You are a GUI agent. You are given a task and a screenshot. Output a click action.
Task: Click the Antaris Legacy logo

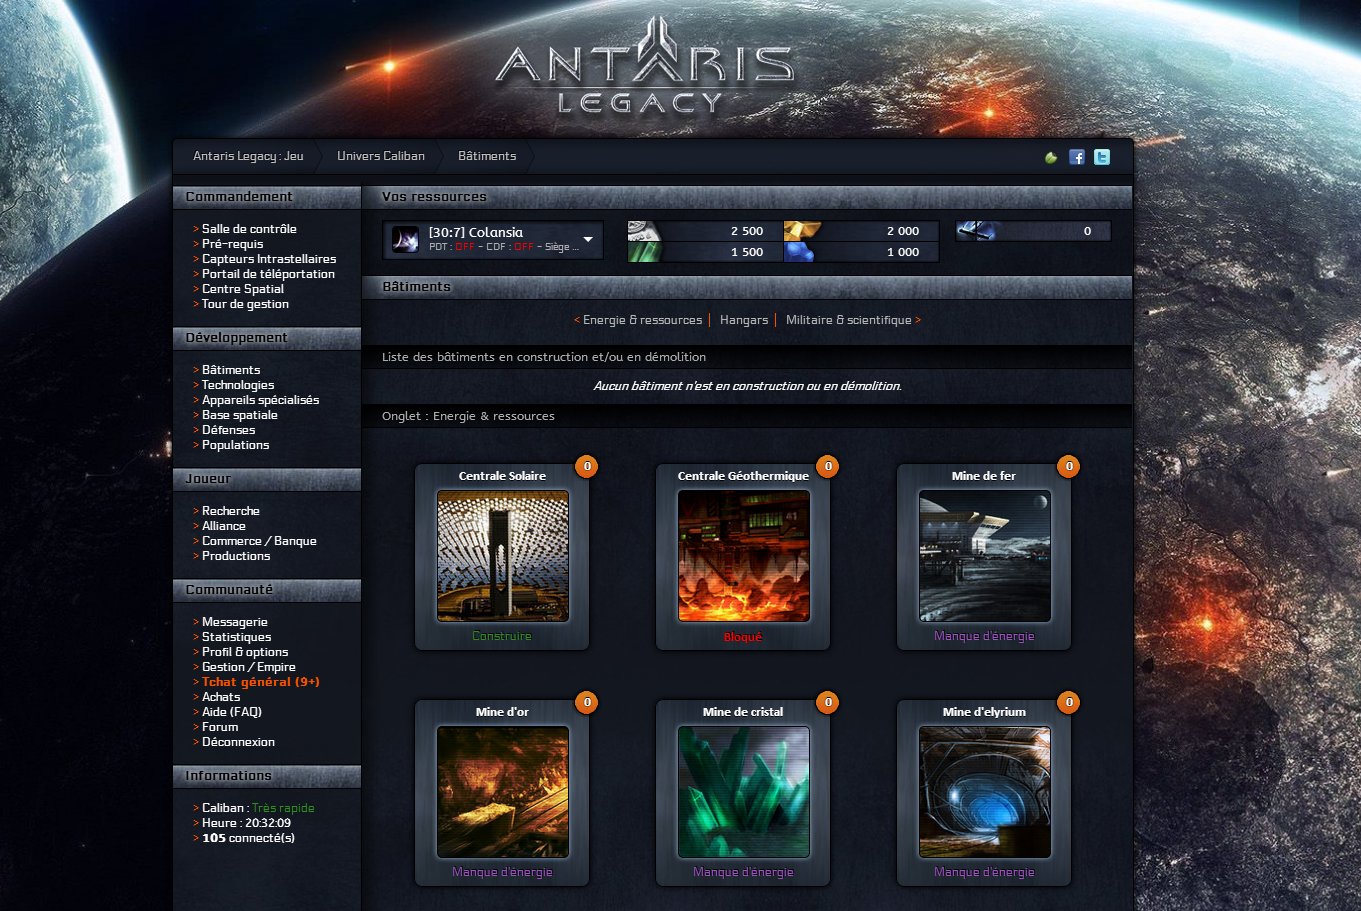coord(644,66)
